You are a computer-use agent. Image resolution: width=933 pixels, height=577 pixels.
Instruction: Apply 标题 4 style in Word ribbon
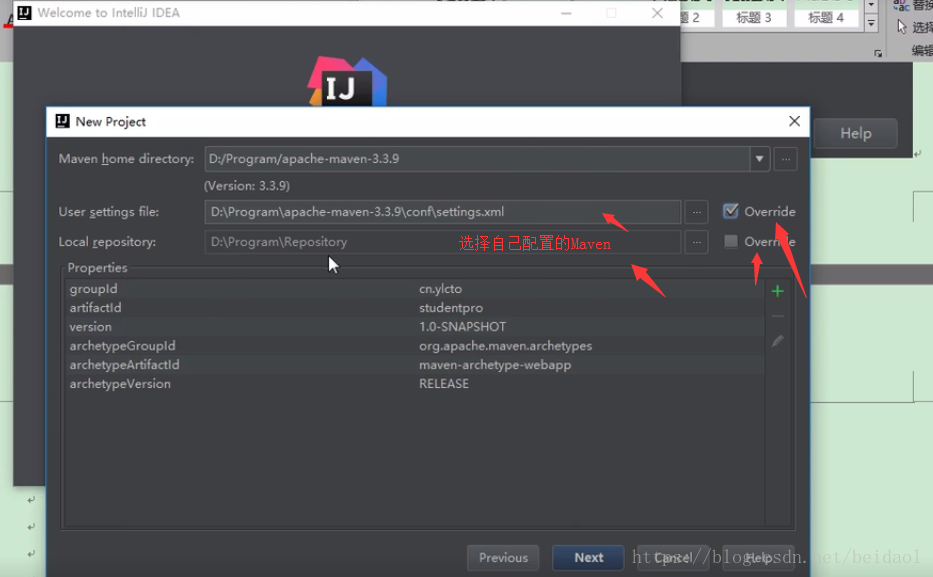point(826,17)
